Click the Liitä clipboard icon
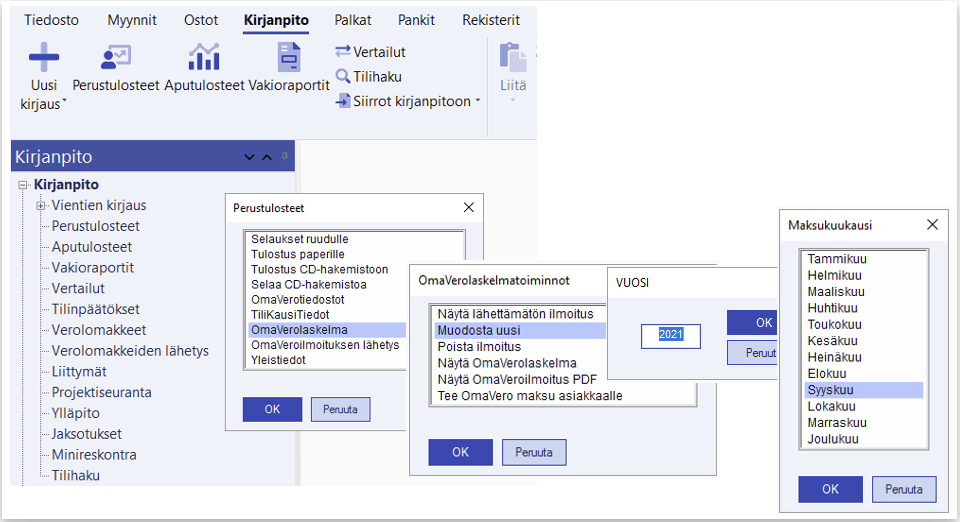 [513, 58]
